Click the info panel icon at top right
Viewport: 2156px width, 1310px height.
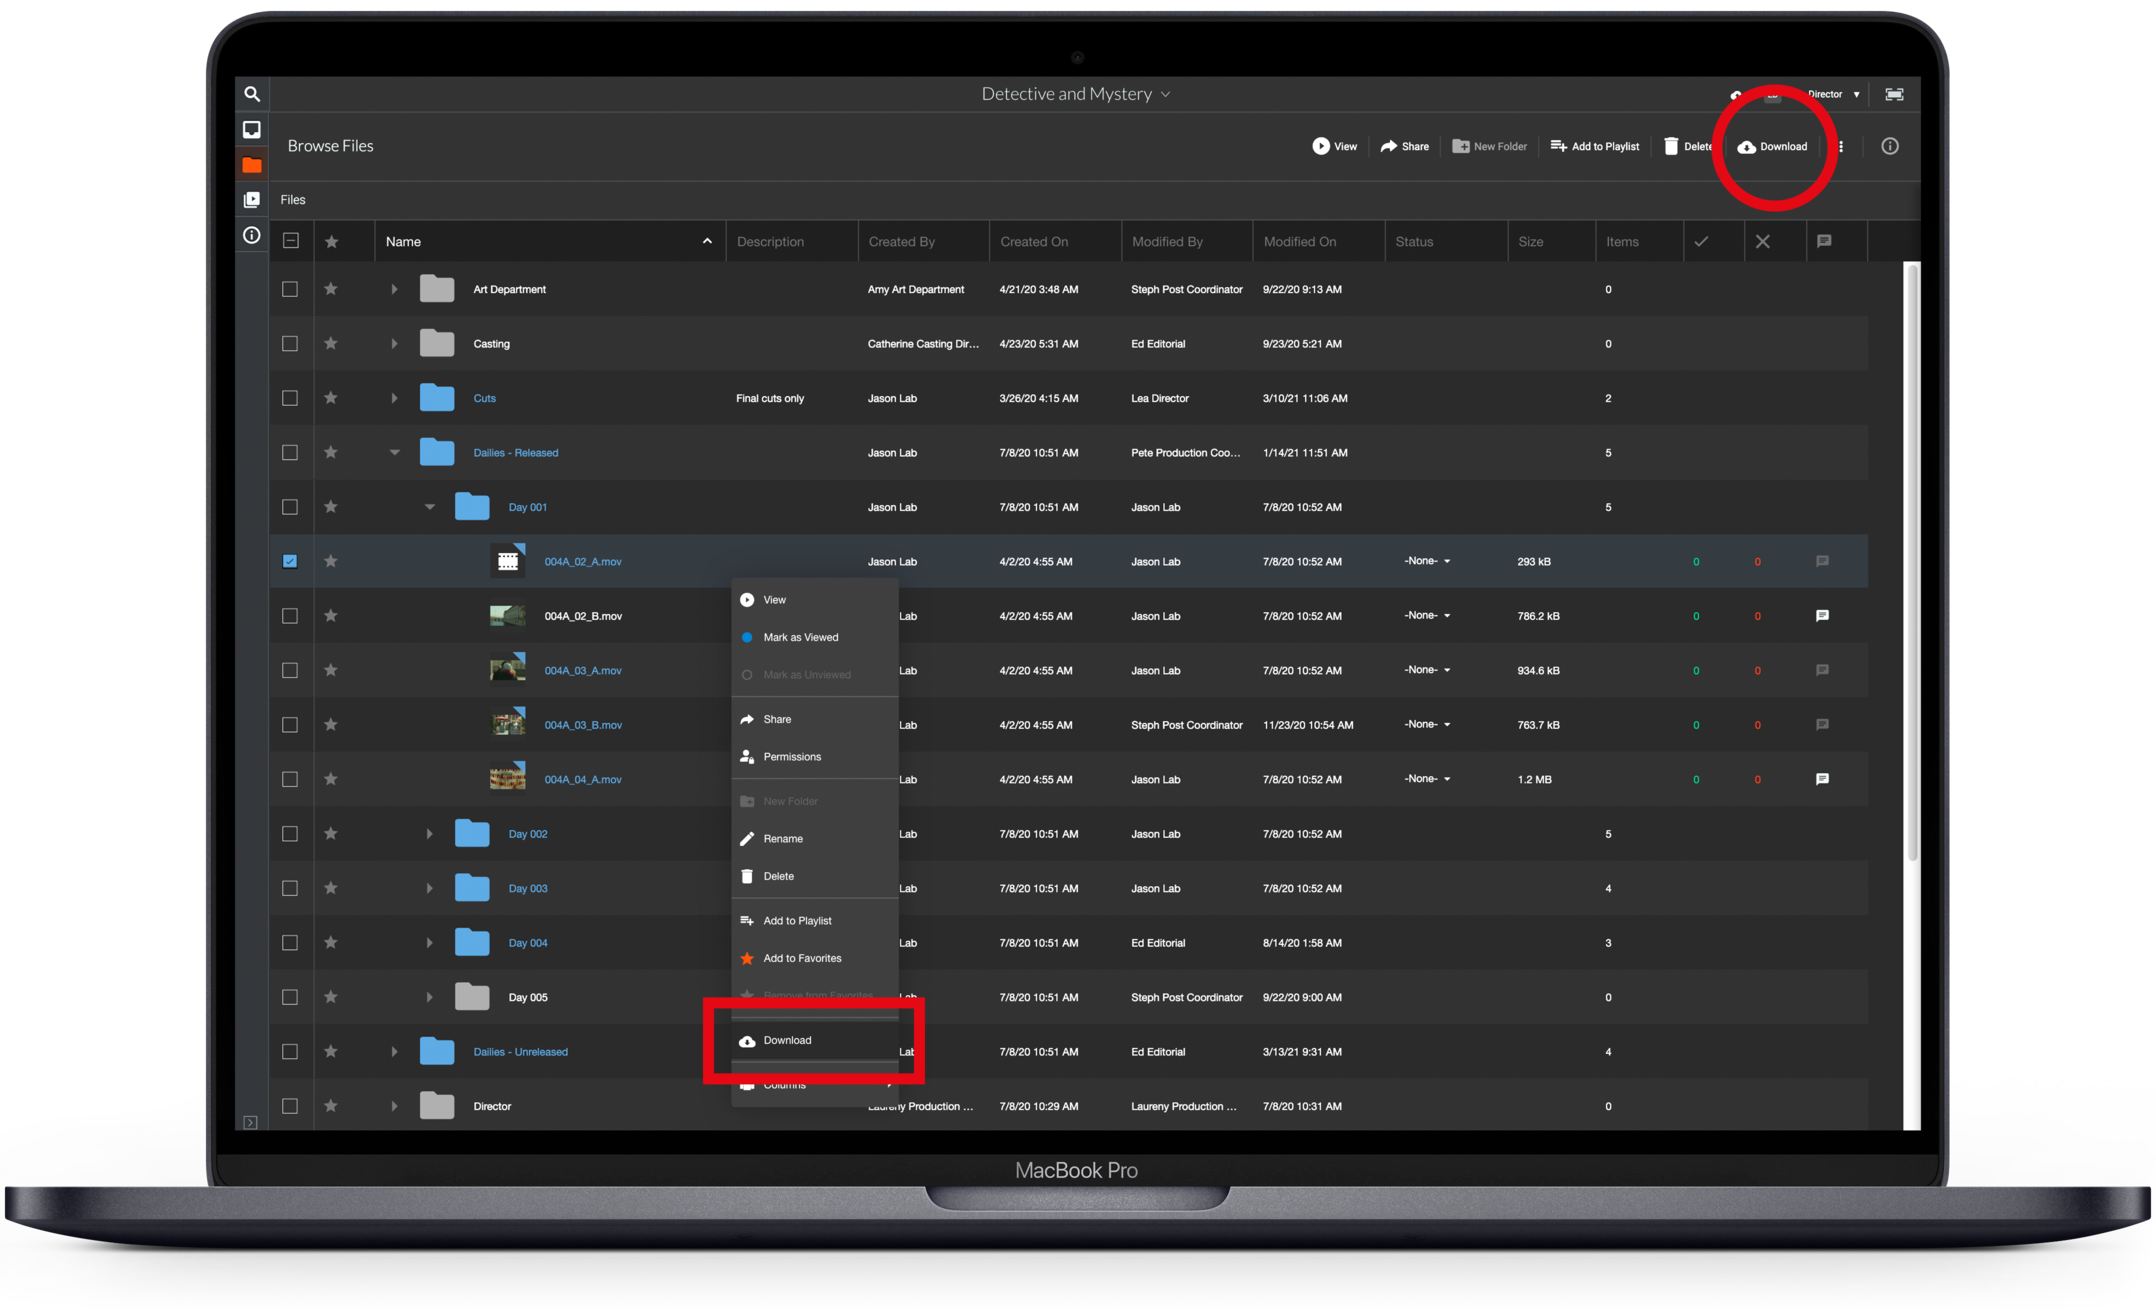click(x=1889, y=146)
